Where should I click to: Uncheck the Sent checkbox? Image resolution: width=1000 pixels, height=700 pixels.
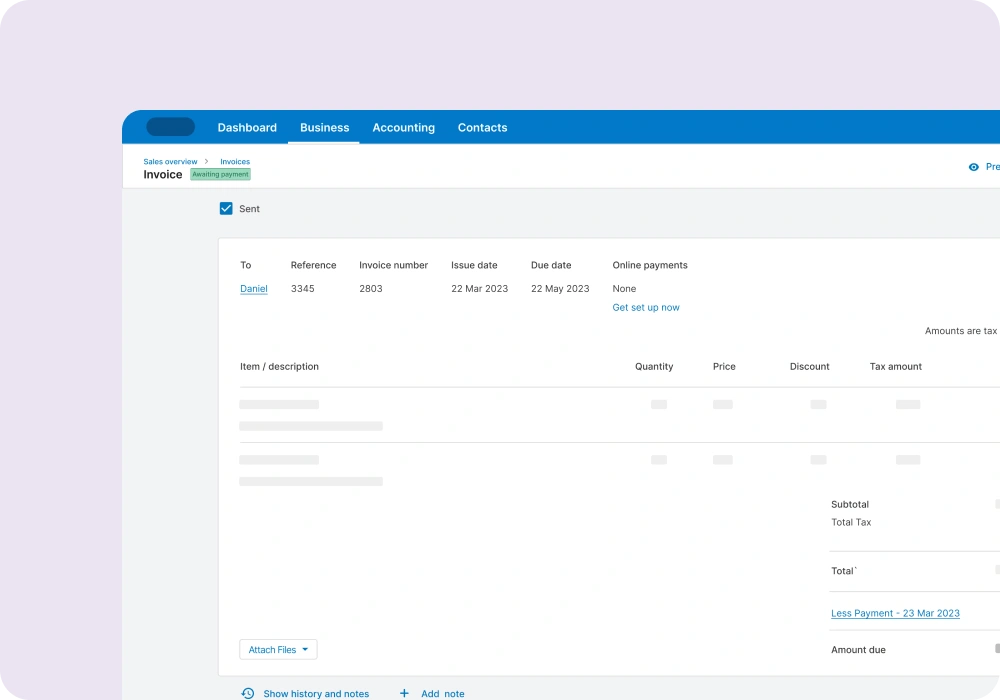[x=226, y=208]
